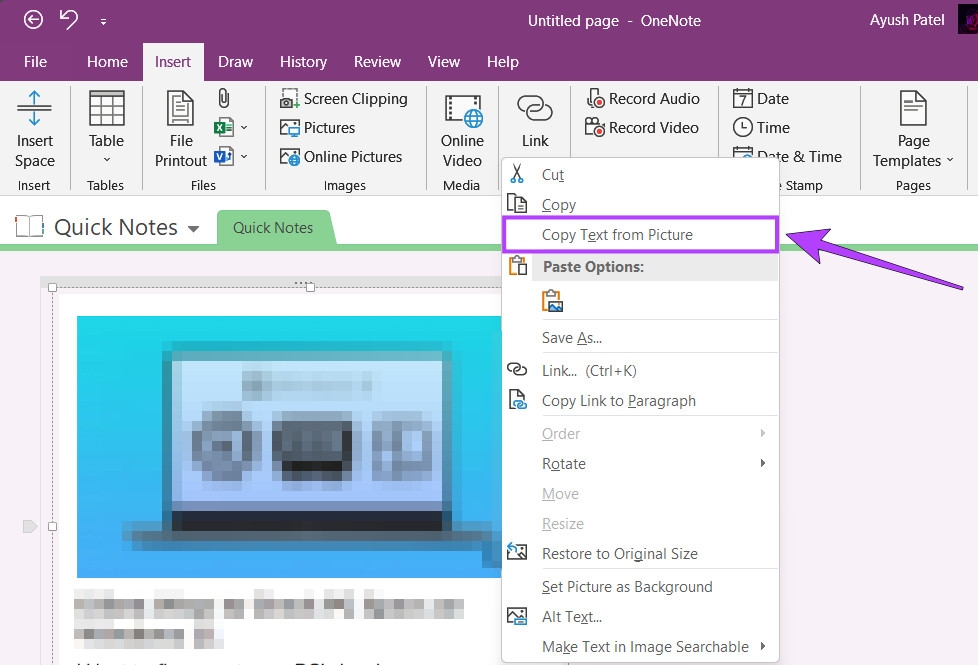Click the File Printout icon

click(x=180, y=108)
